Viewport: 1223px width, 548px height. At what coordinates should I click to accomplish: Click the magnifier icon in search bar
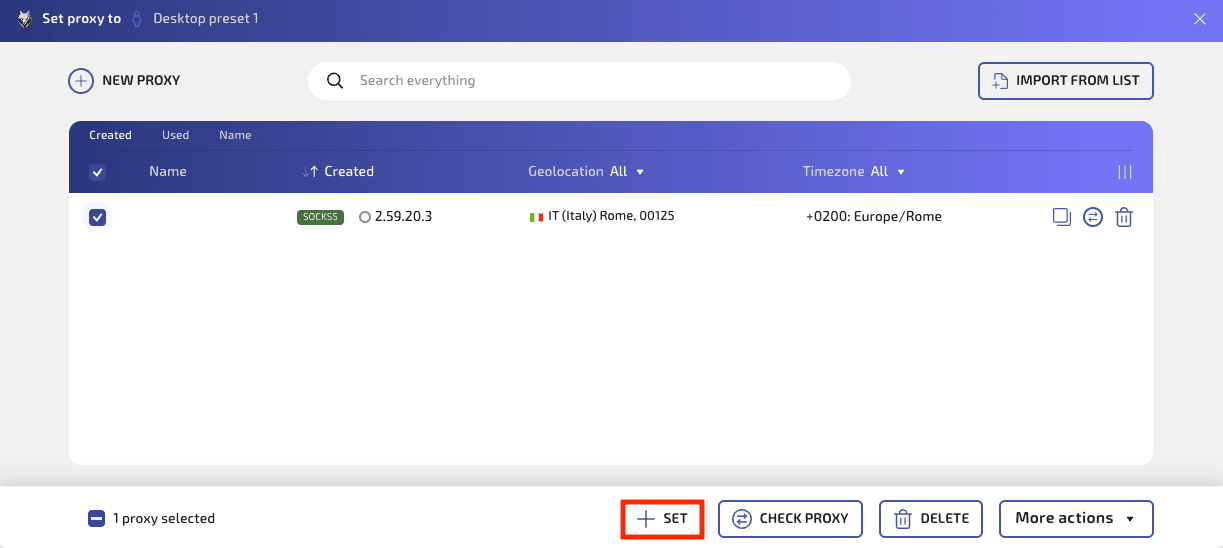336,80
